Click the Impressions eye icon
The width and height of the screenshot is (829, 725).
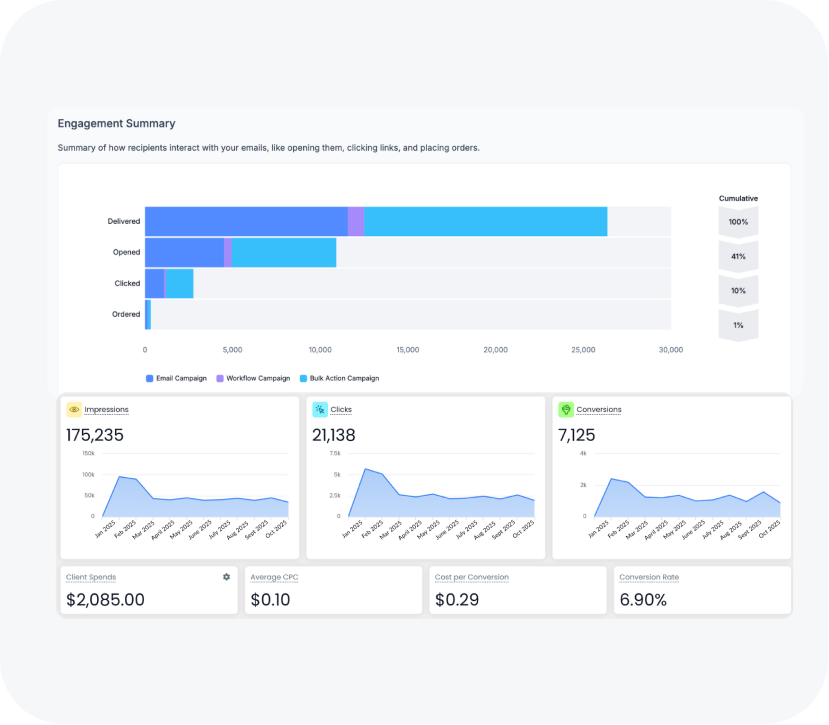(x=74, y=409)
